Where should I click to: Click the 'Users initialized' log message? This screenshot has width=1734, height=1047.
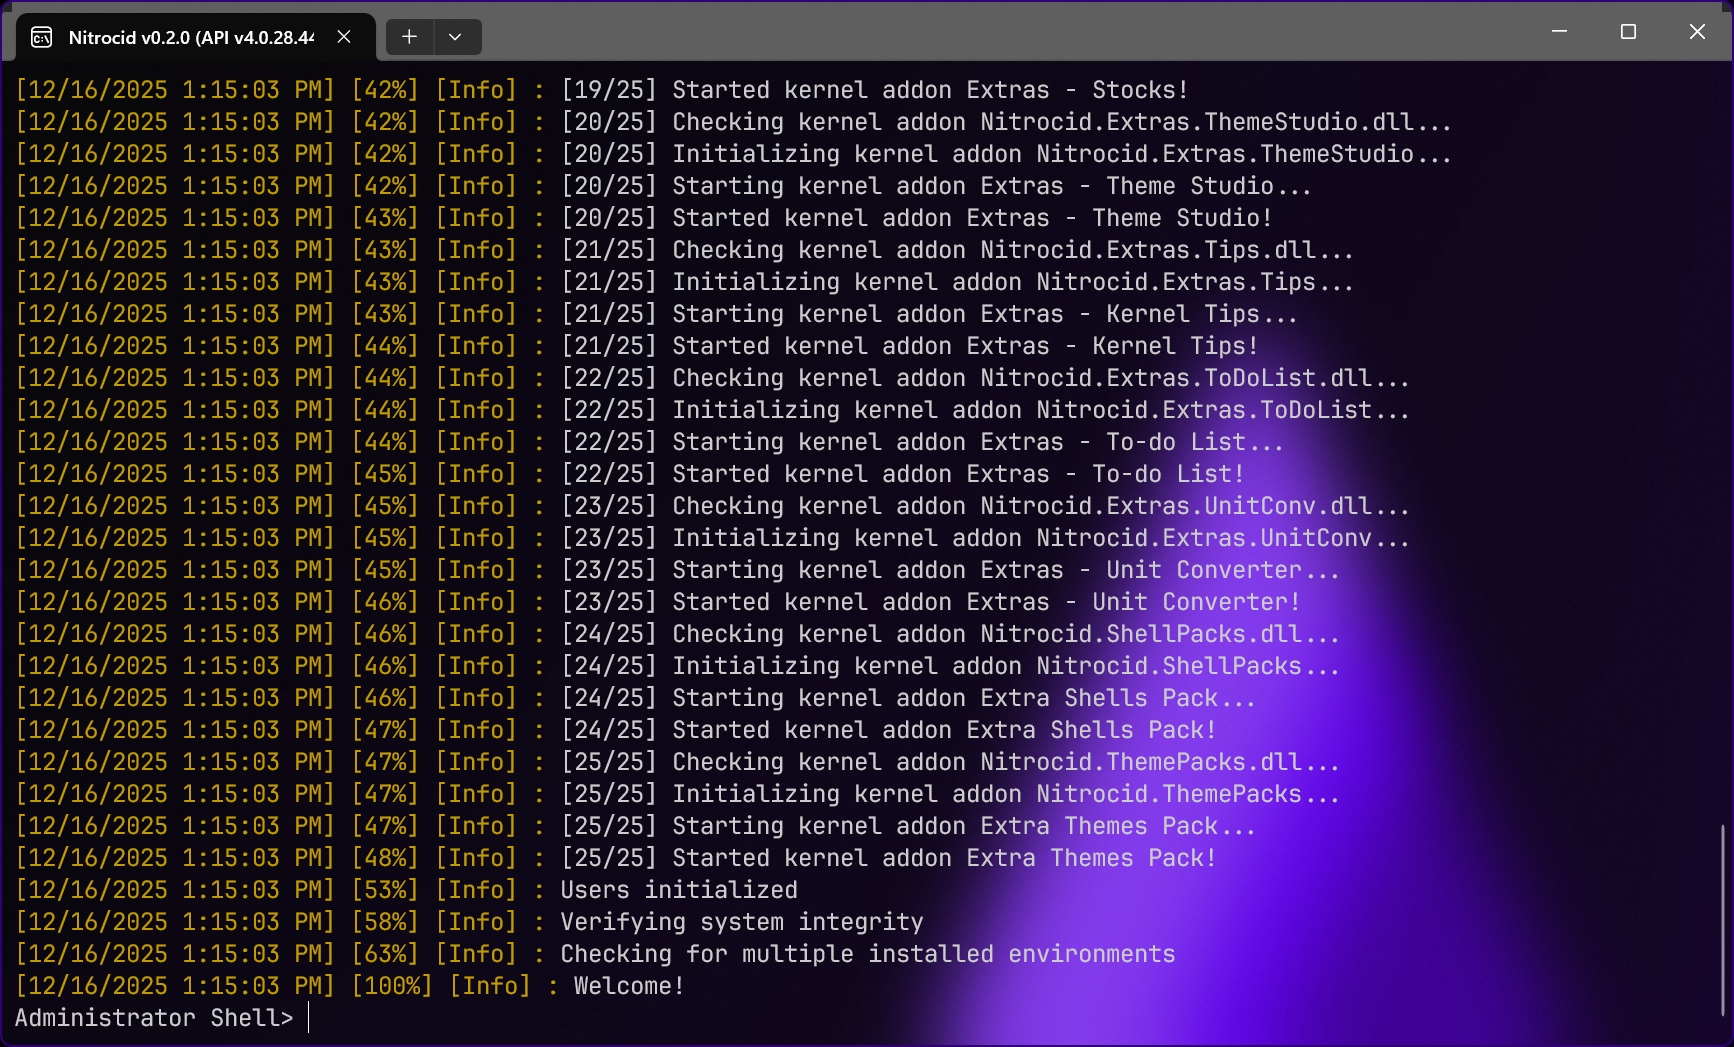pyautogui.click(x=679, y=890)
